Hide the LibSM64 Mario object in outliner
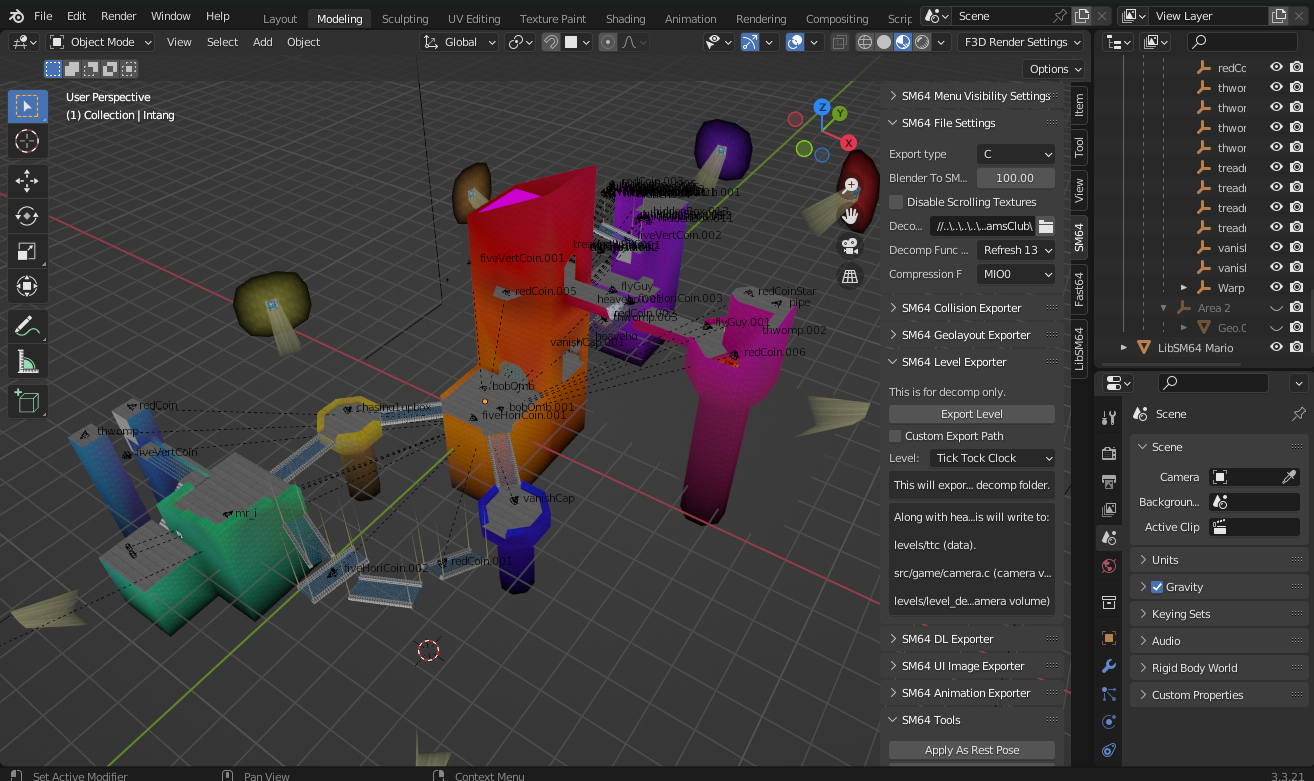This screenshot has width=1314, height=781. (x=1276, y=348)
